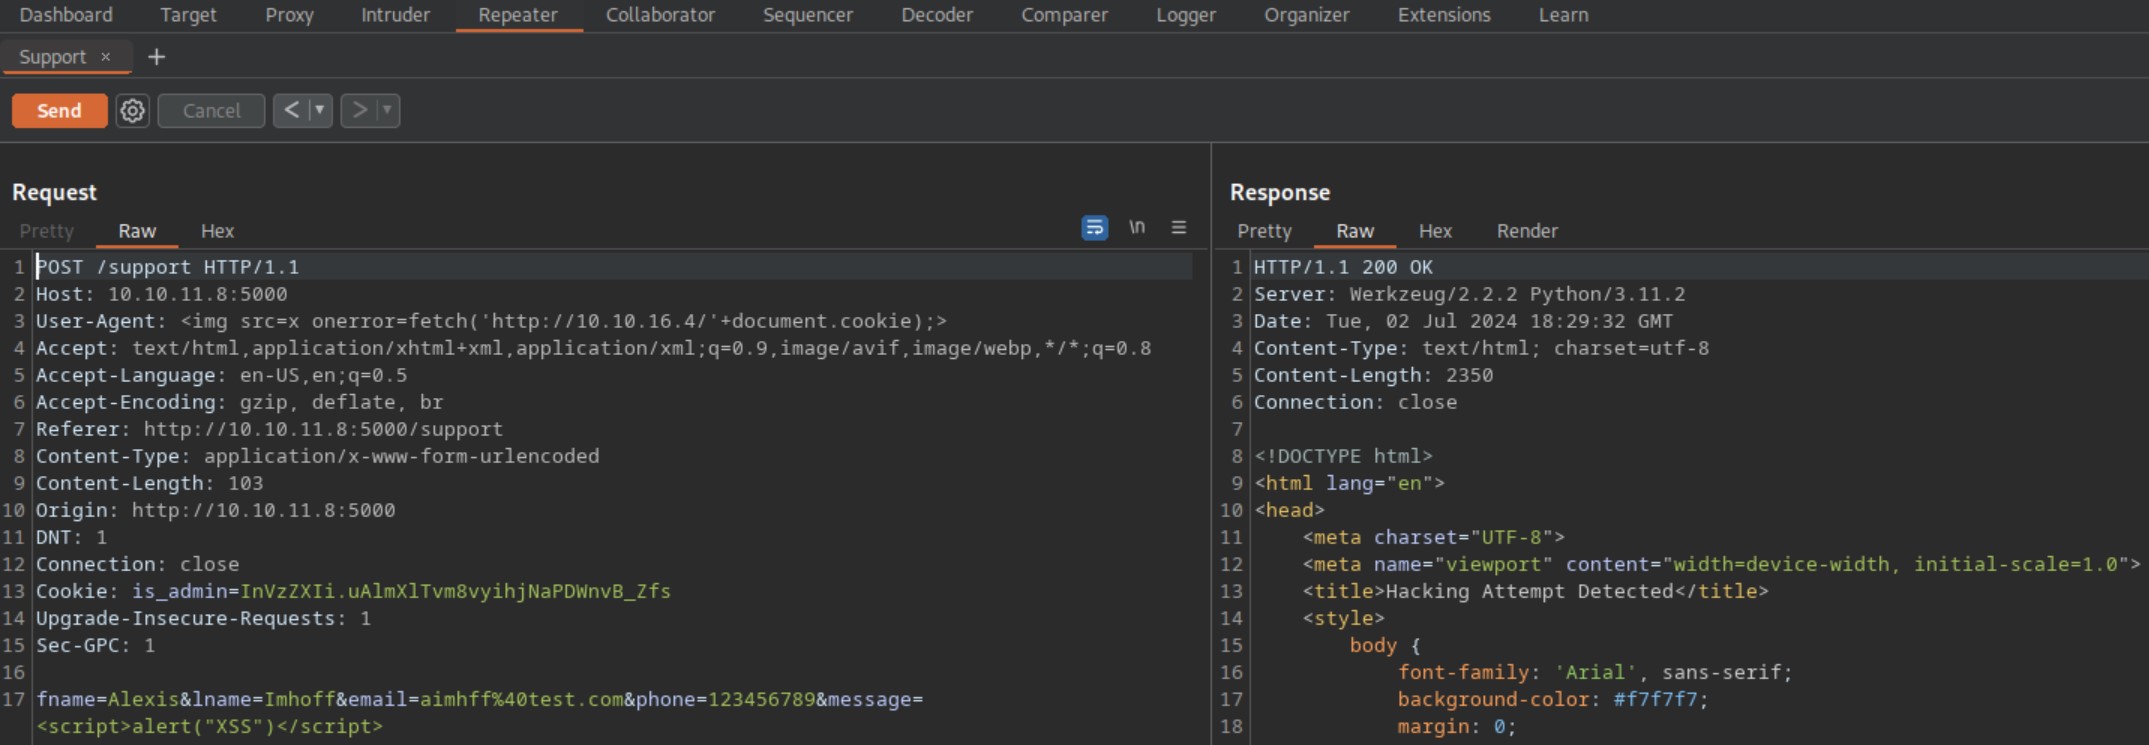This screenshot has width=2149, height=745.
Task: Click the response Date header line
Action: (x=1463, y=321)
